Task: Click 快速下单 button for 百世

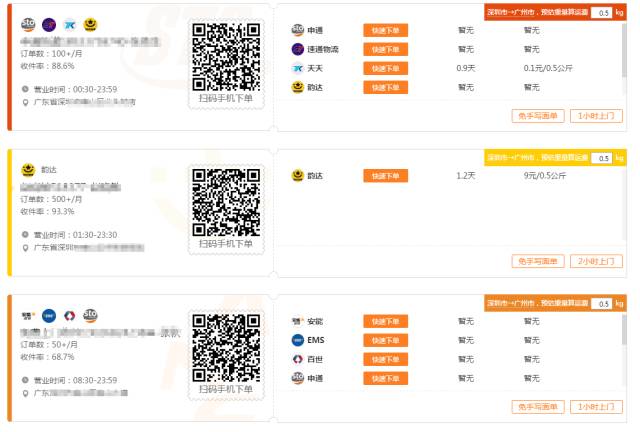Action: click(x=385, y=359)
